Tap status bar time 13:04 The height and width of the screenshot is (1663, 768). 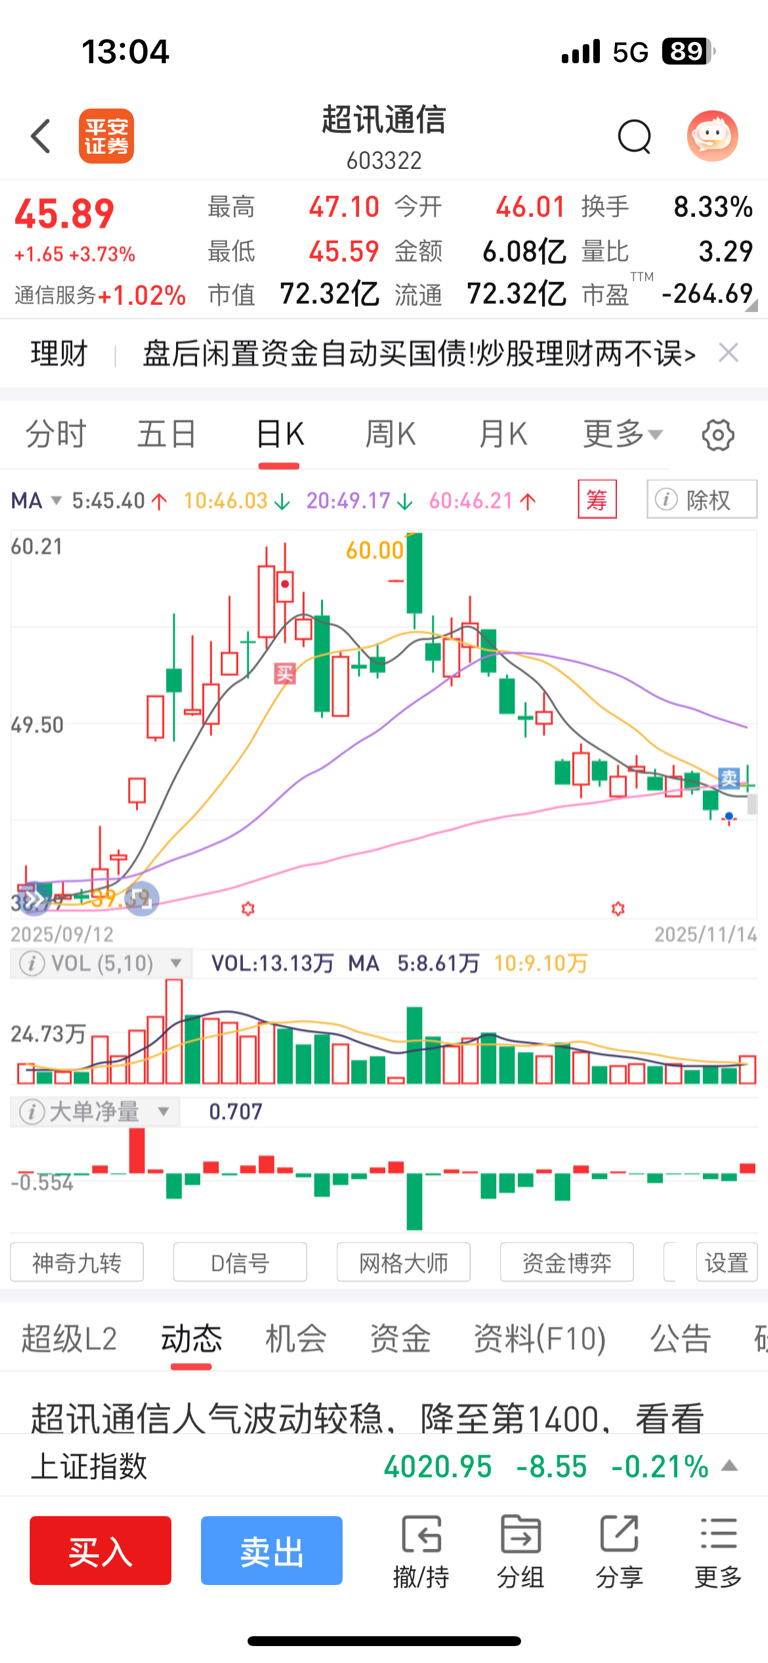point(125,52)
